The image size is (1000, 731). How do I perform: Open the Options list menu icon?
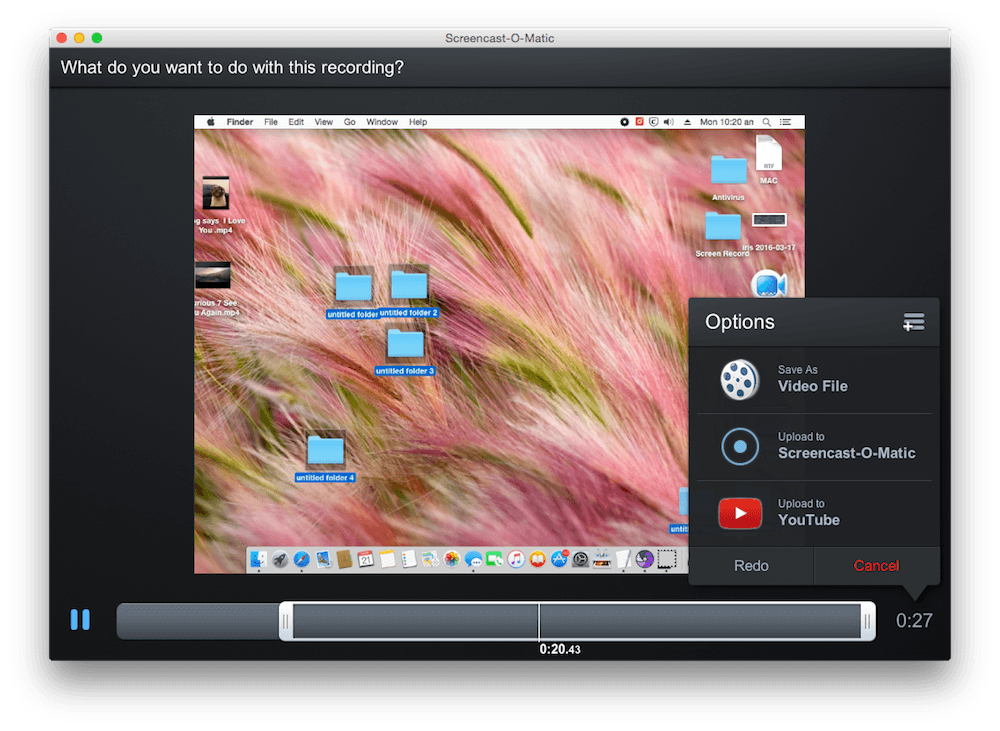click(913, 322)
